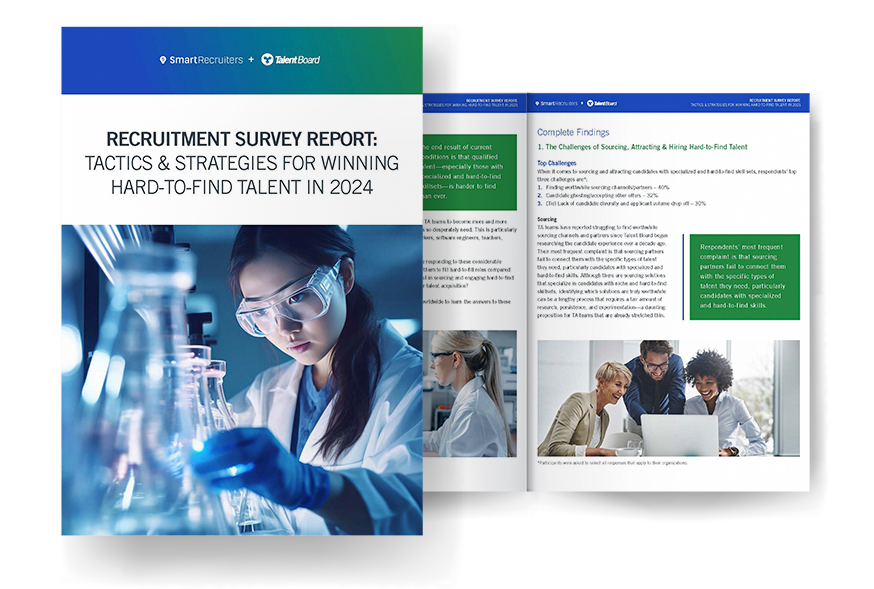Open the three-colleagues photo on right page

point(667,398)
